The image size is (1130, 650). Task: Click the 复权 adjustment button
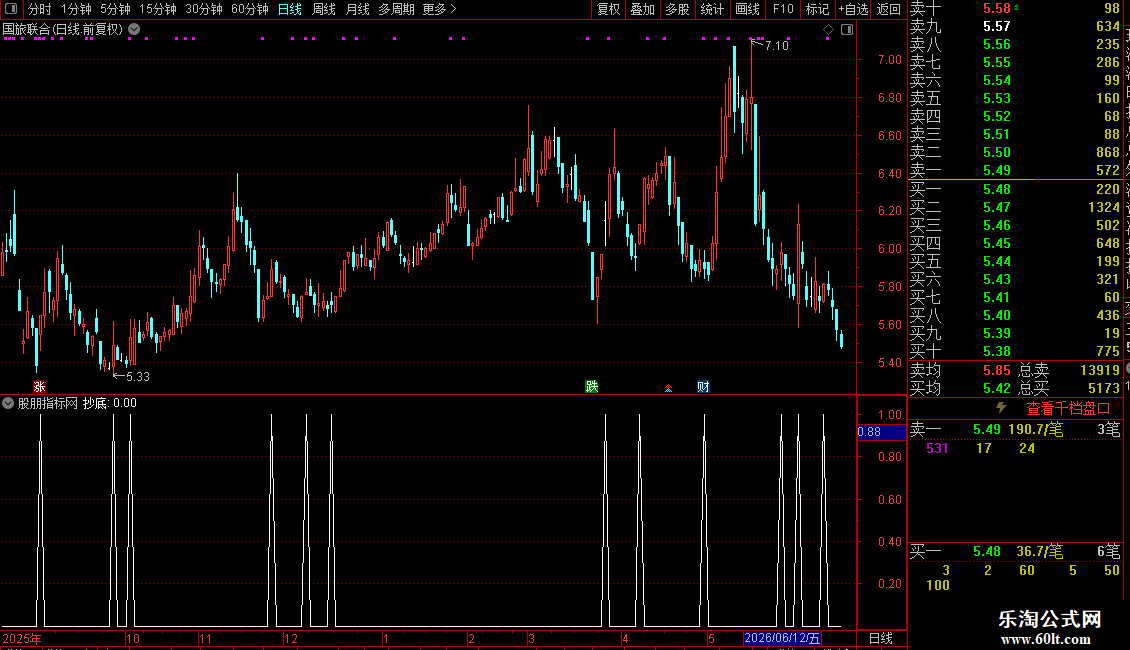pyautogui.click(x=609, y=9)
